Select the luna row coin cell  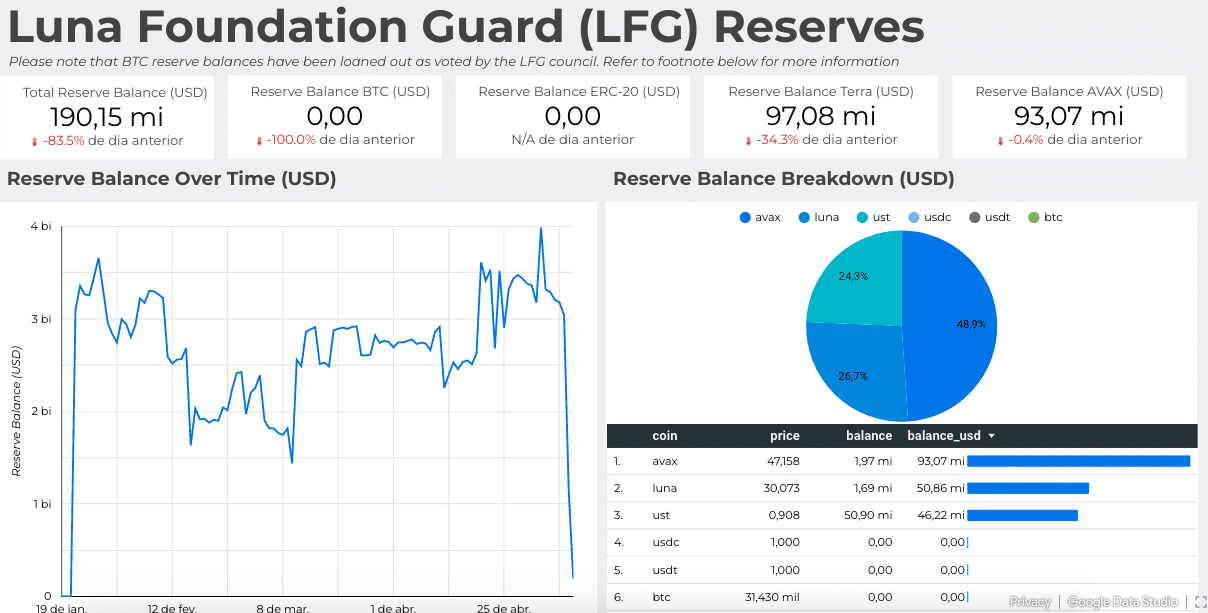pos(665,488)
